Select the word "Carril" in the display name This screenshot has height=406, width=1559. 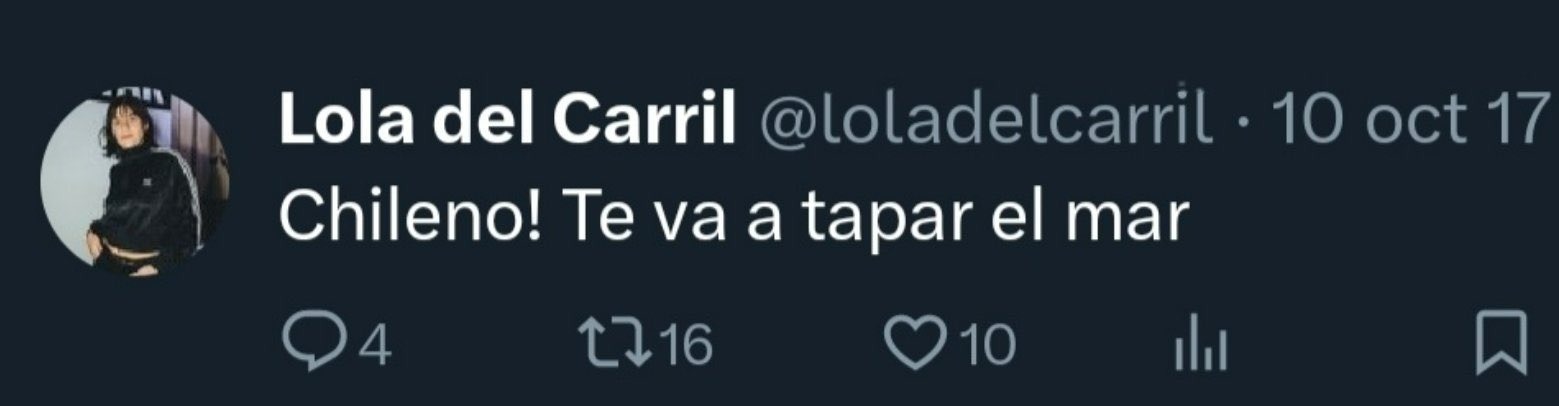click(644, 121)
